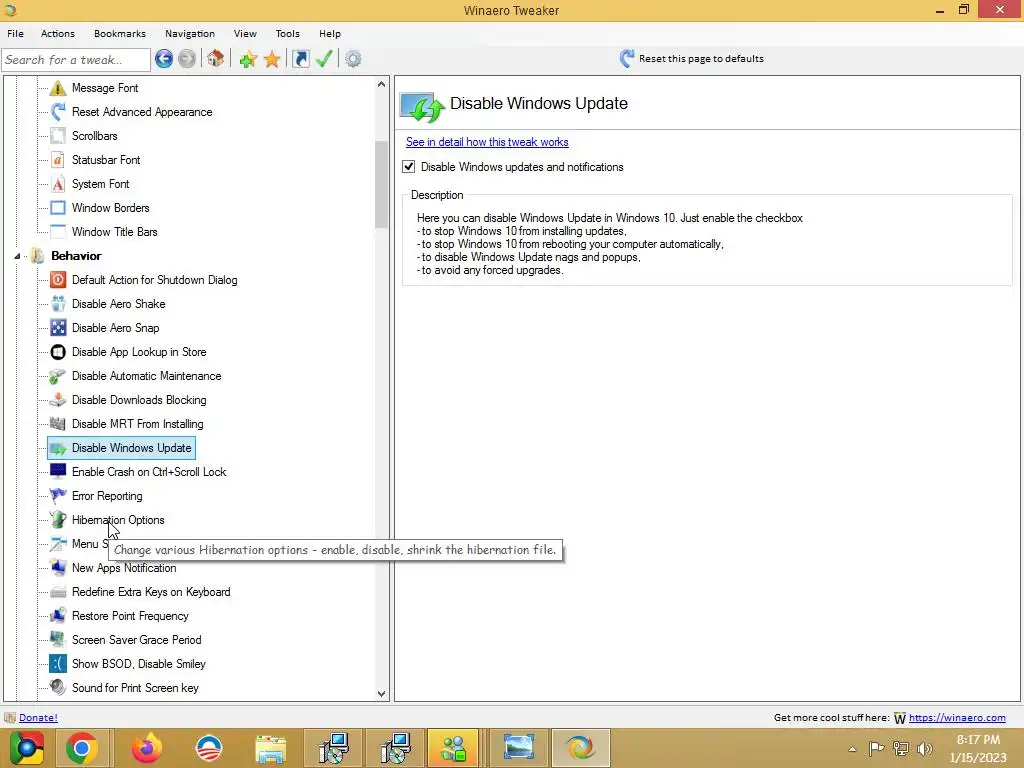Screen dimensions: 1024x768
Task: Collapse the Behavior tree category
Action: (18, 256)
